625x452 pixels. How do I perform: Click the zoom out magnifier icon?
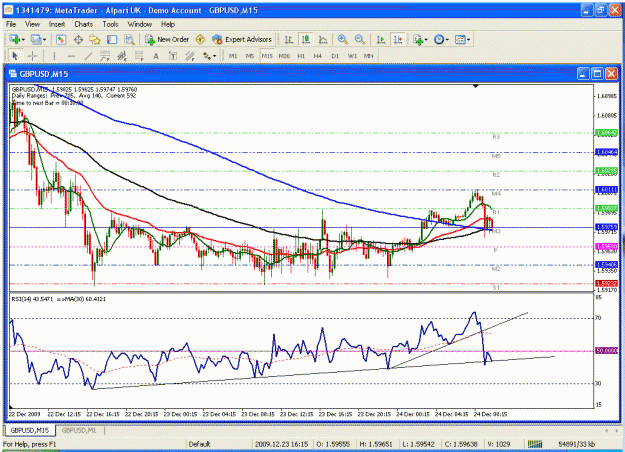click(x=360, y=39)
